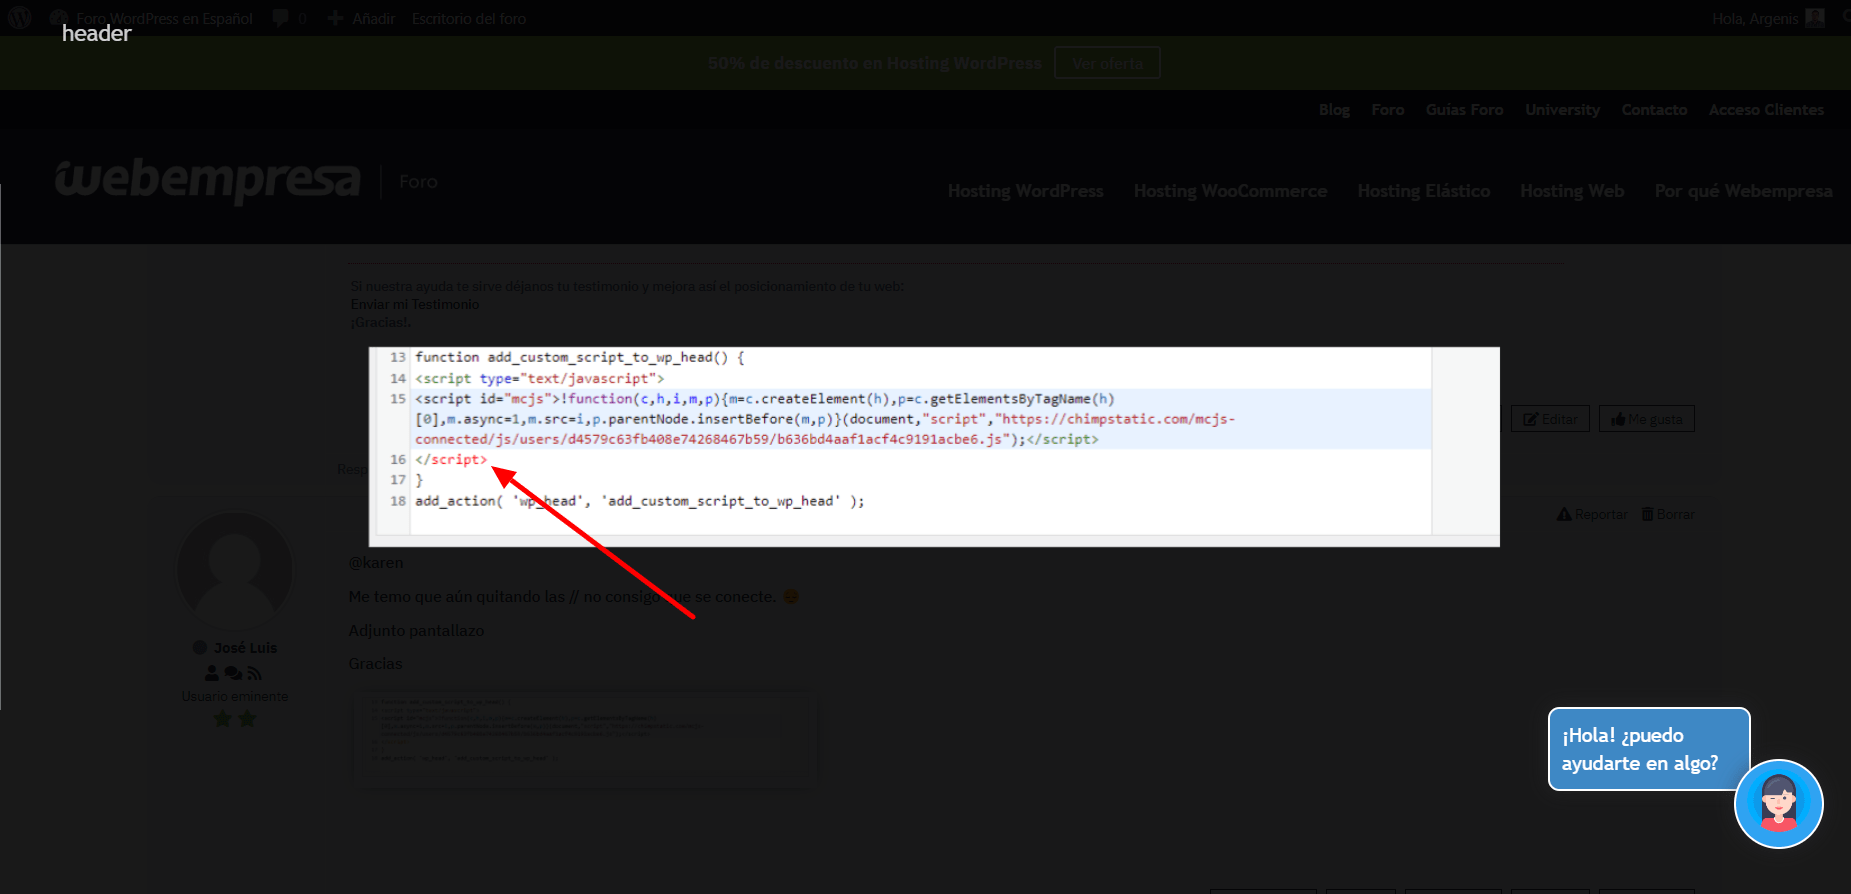Click the 'Usuario eminente' rank label
1851x894 pixels.
point(235,696)
